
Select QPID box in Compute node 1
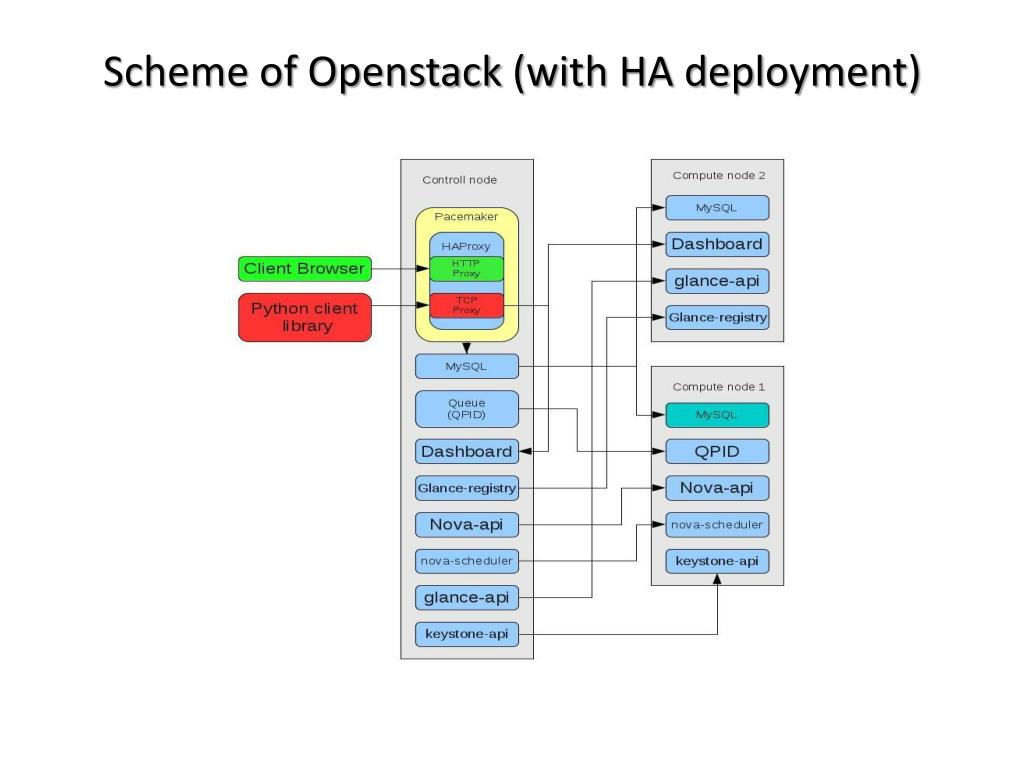point(717,451)
